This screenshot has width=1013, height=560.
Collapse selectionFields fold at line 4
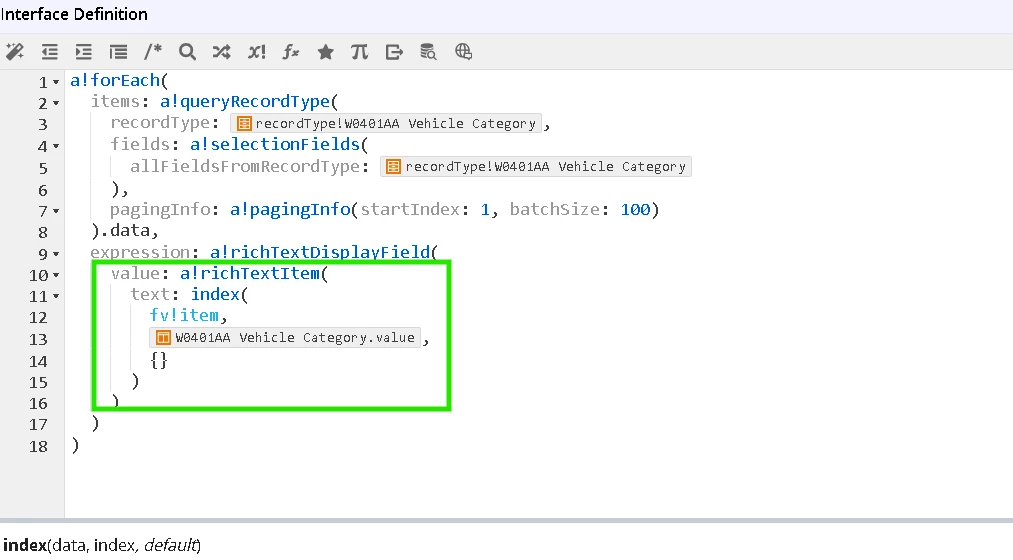(56, 146)
